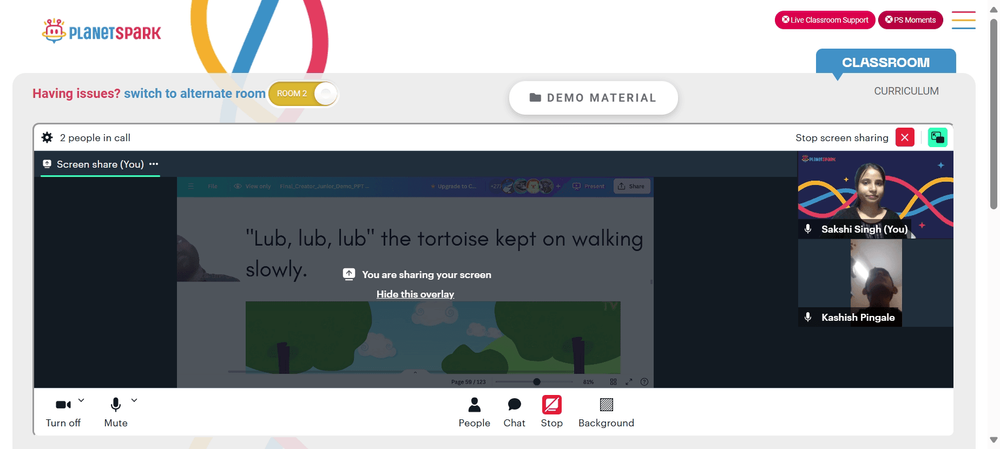This screenshot has height=449, width=1000.
Task: Click 'Stop screen sharing' label
Action: [x=842, y=138]
